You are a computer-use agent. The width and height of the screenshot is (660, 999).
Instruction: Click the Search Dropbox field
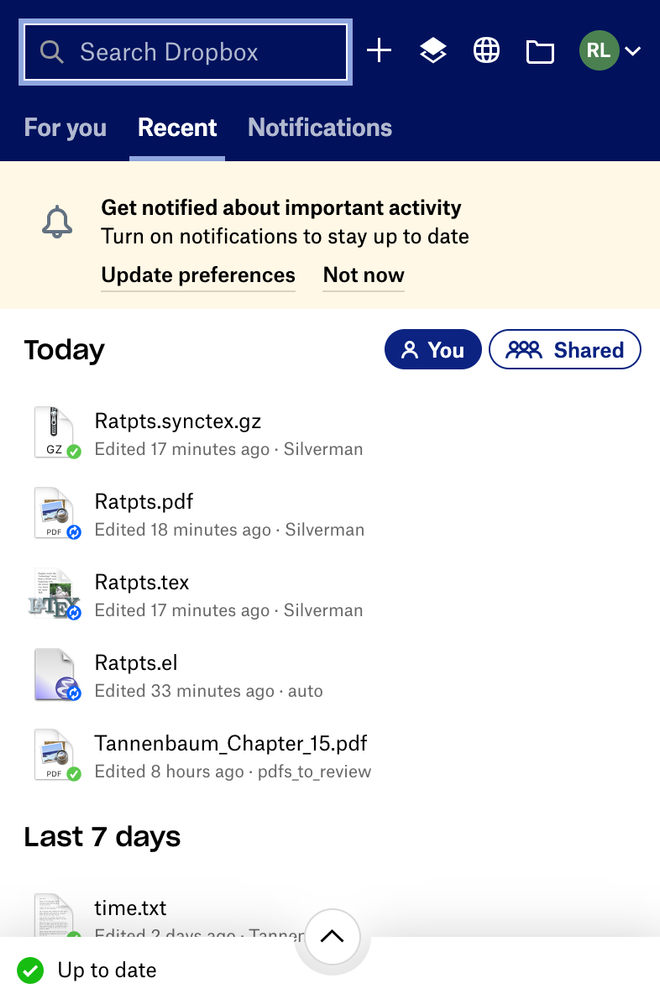pyautogui.click(x=185, y=52)
